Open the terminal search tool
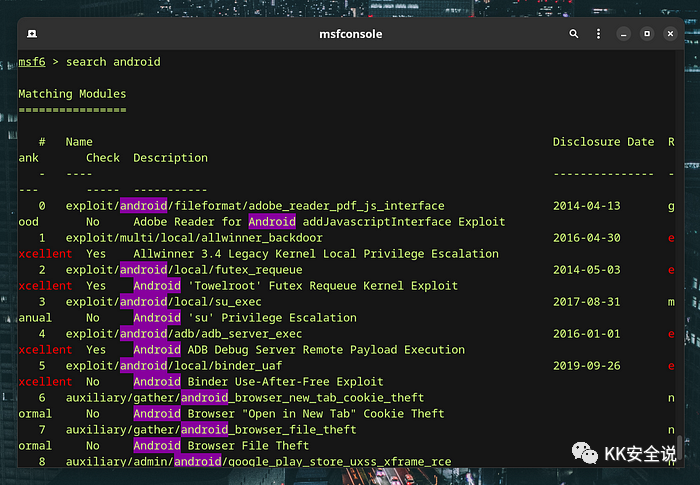 (x=574, y=34)
